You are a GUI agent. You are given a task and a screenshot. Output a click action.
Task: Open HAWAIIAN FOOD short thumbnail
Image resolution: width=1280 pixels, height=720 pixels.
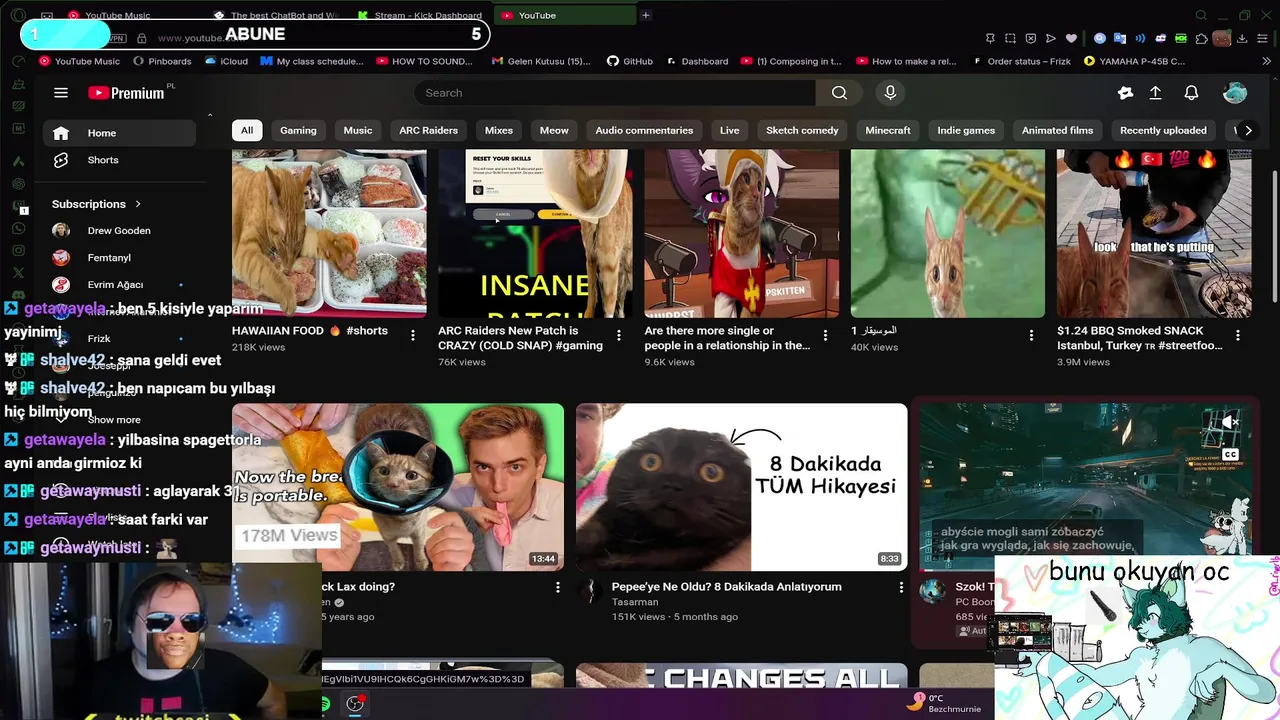[x=329, y=234]
